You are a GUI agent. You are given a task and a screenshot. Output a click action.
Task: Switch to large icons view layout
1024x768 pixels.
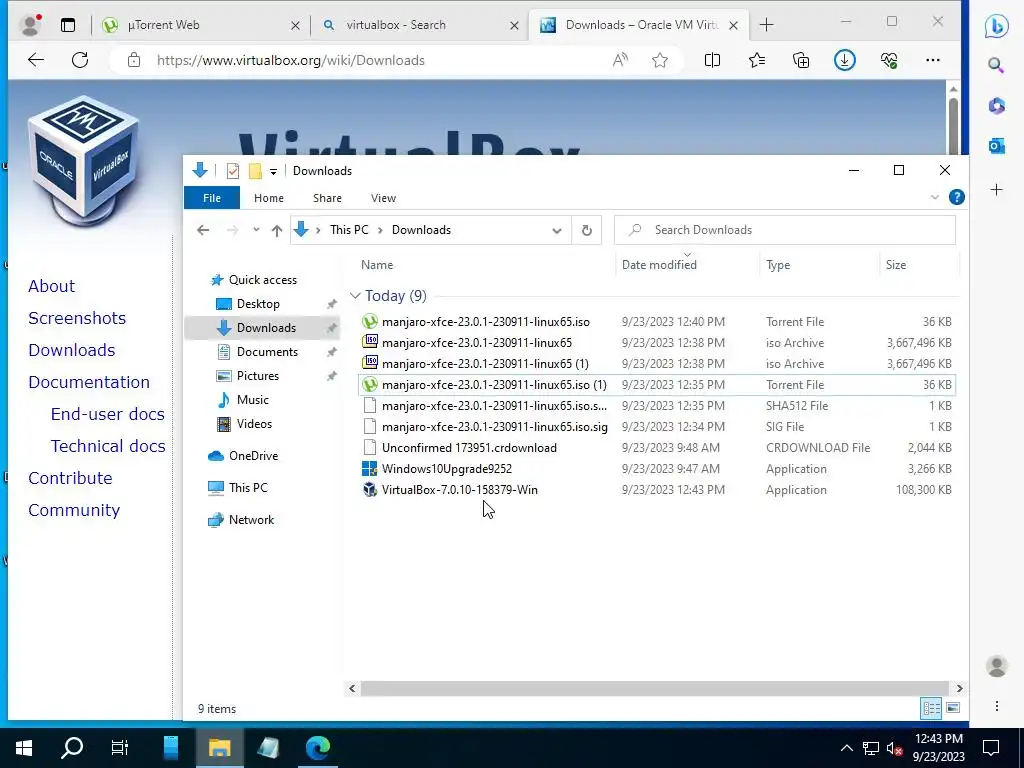pos(953,708)
